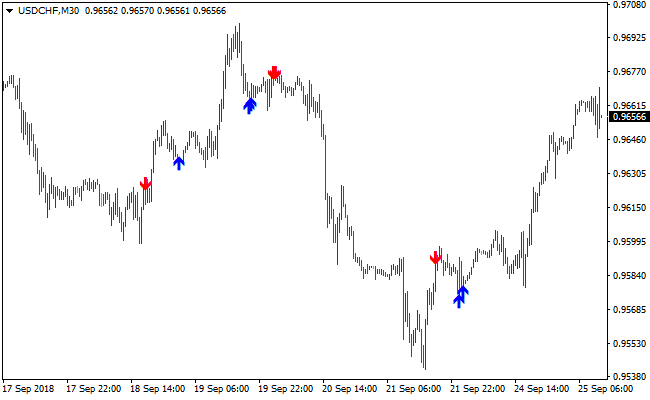Click the 21 Sep 06:00 time label
The height and width of the screenshot is (400, 650).
click(x=414, y=389)
